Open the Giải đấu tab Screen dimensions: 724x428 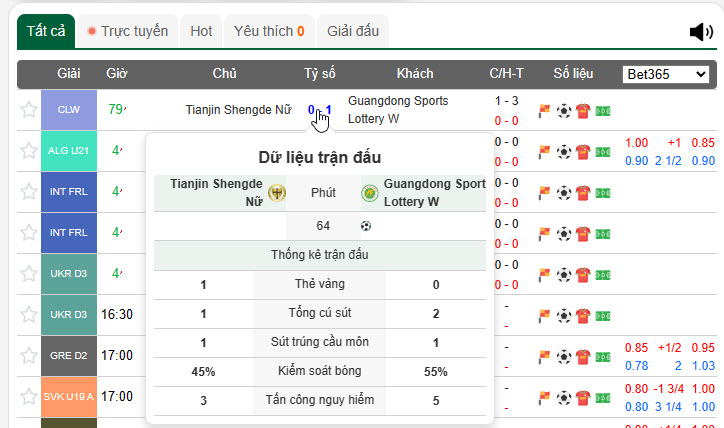353,31
